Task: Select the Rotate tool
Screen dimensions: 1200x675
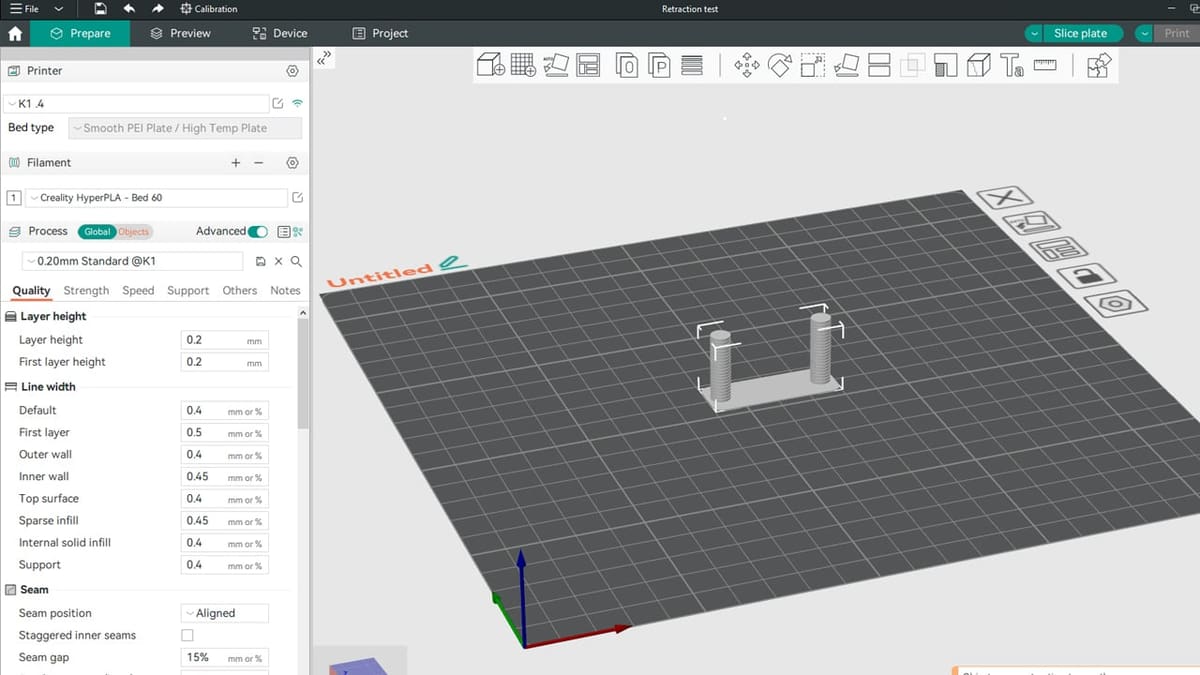Action: coord(779,65)
